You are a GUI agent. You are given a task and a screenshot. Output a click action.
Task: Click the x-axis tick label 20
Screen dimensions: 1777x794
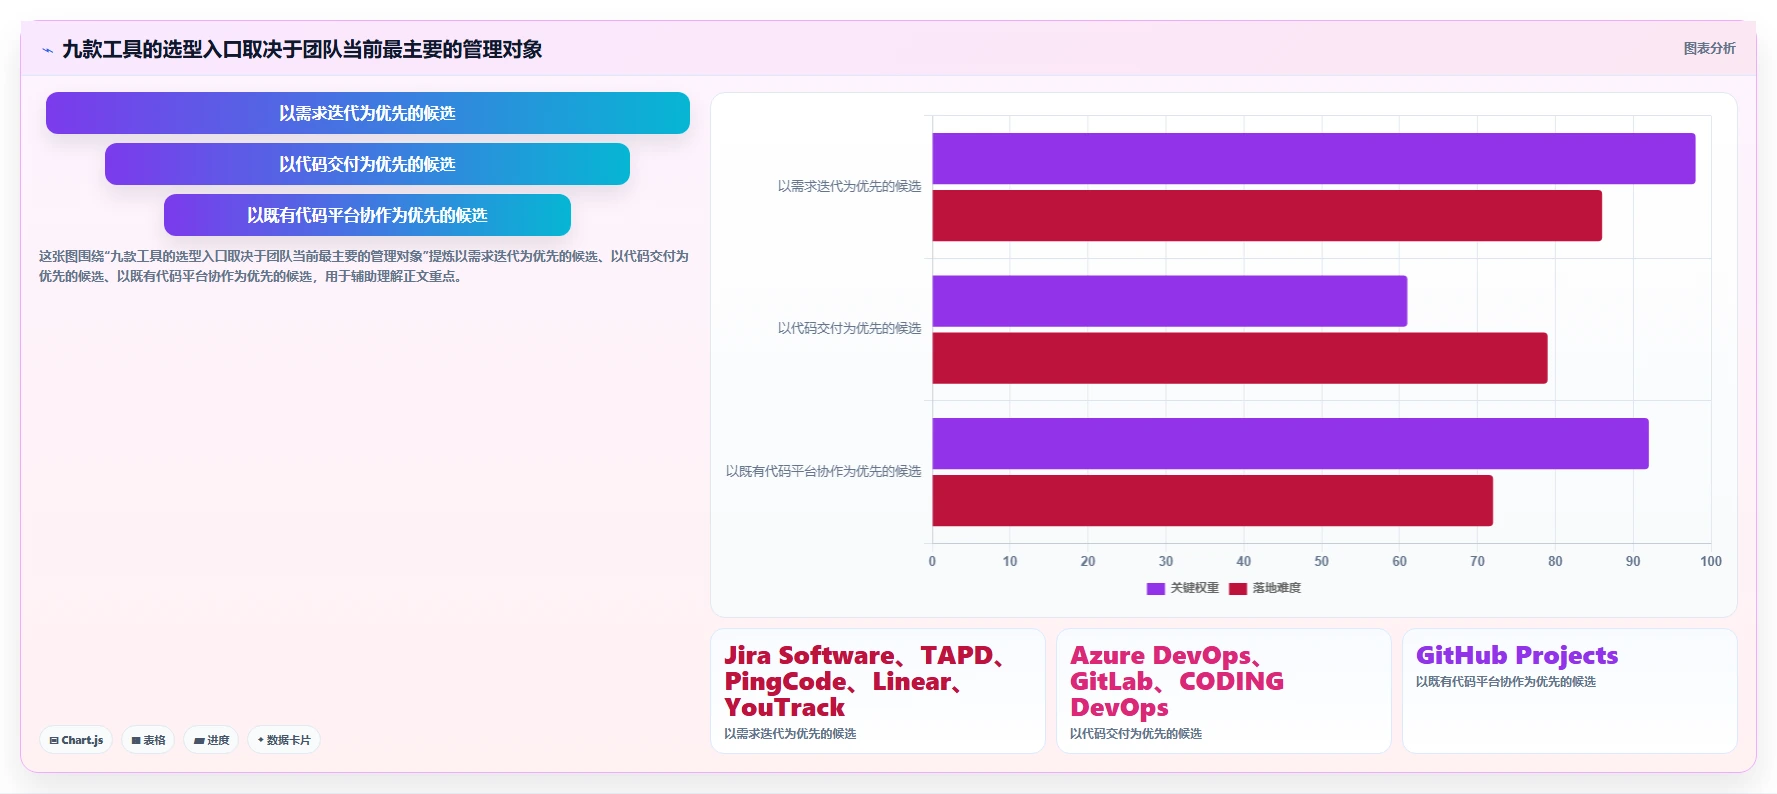[1088, 561]
